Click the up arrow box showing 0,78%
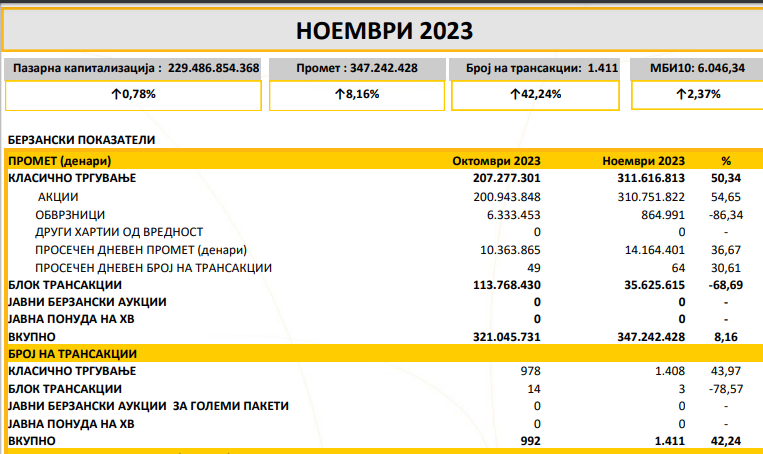The width and height of the screenshot is (763, 454). [x=133, y=95]
